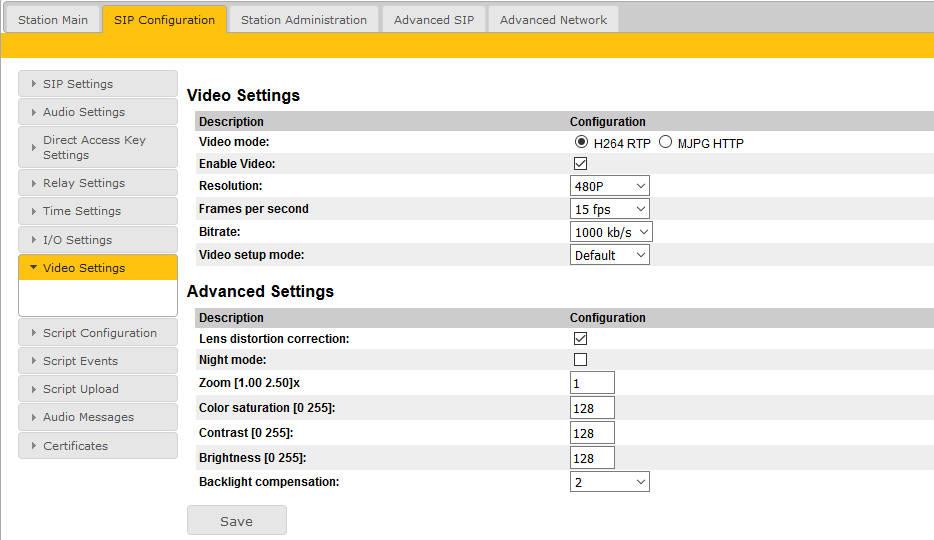The height and width of the screenshot is (540, 934).
Task: Open the Resolution dropdown
Action: (609, 186)
